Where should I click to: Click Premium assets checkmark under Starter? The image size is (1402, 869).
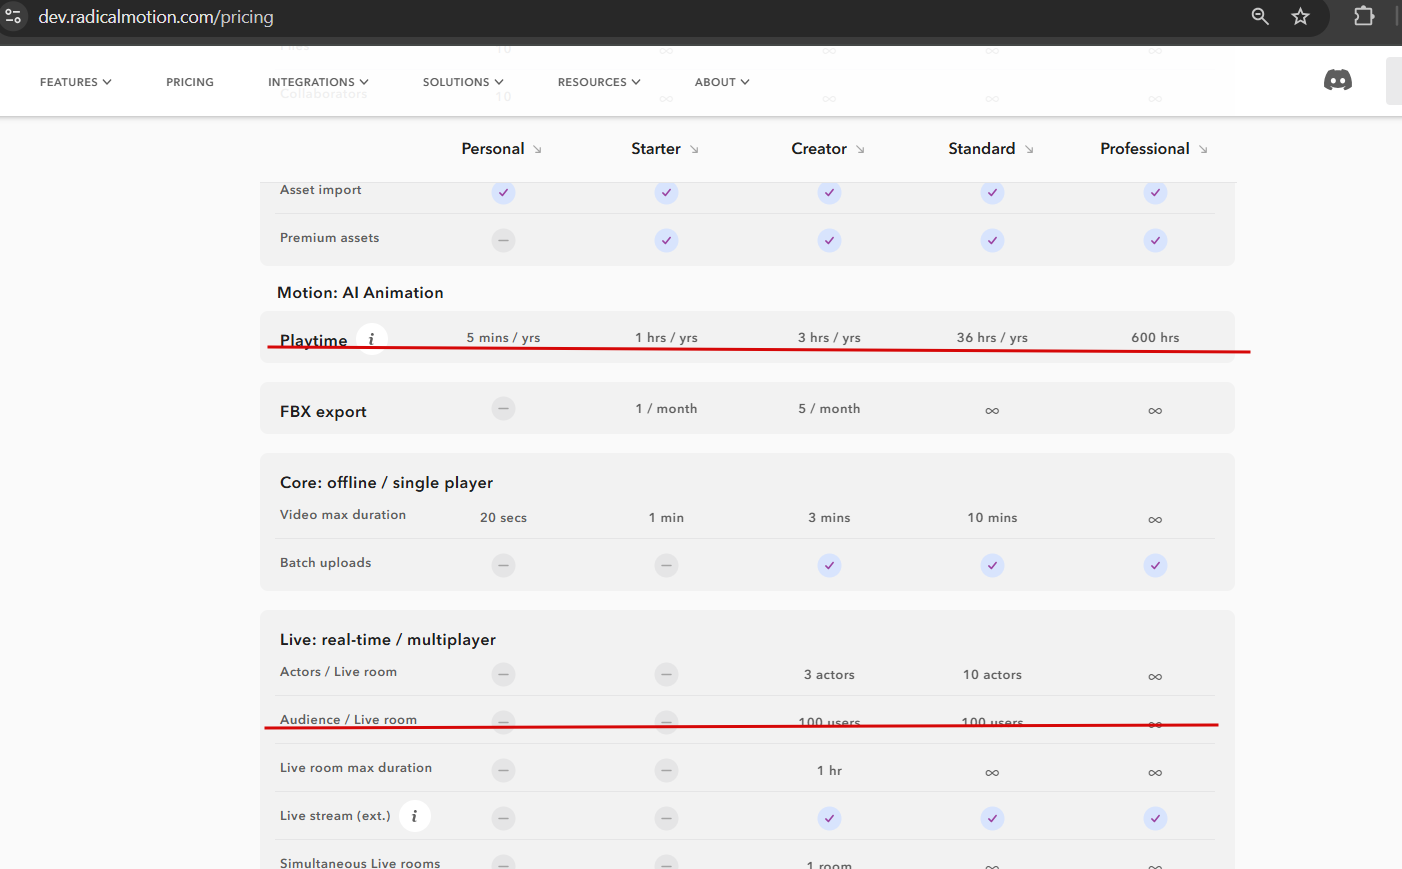(x=666, y=240)
